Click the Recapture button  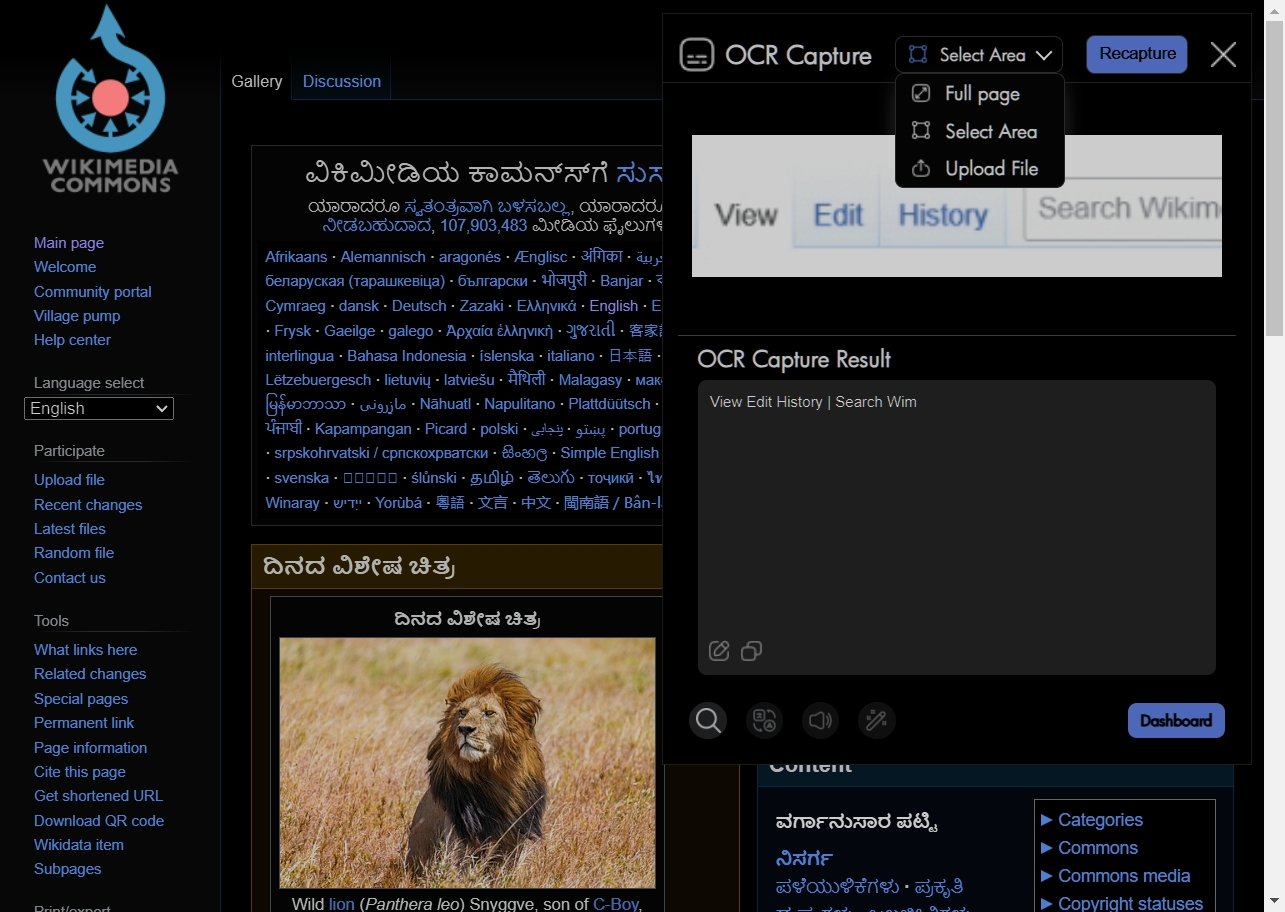[x=1137, y=54]
